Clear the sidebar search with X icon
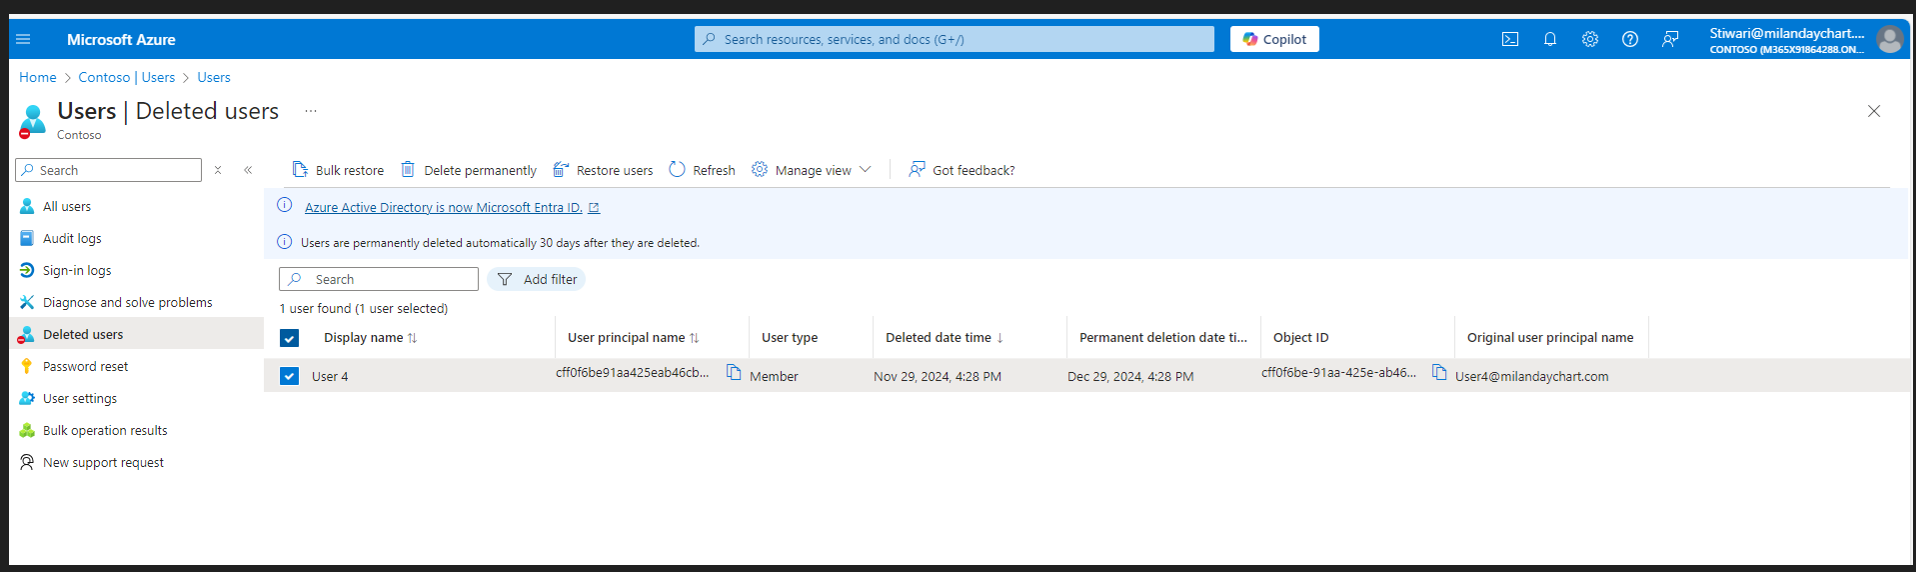The height and width of the screenshot is (572, 1916). [218, 170]
